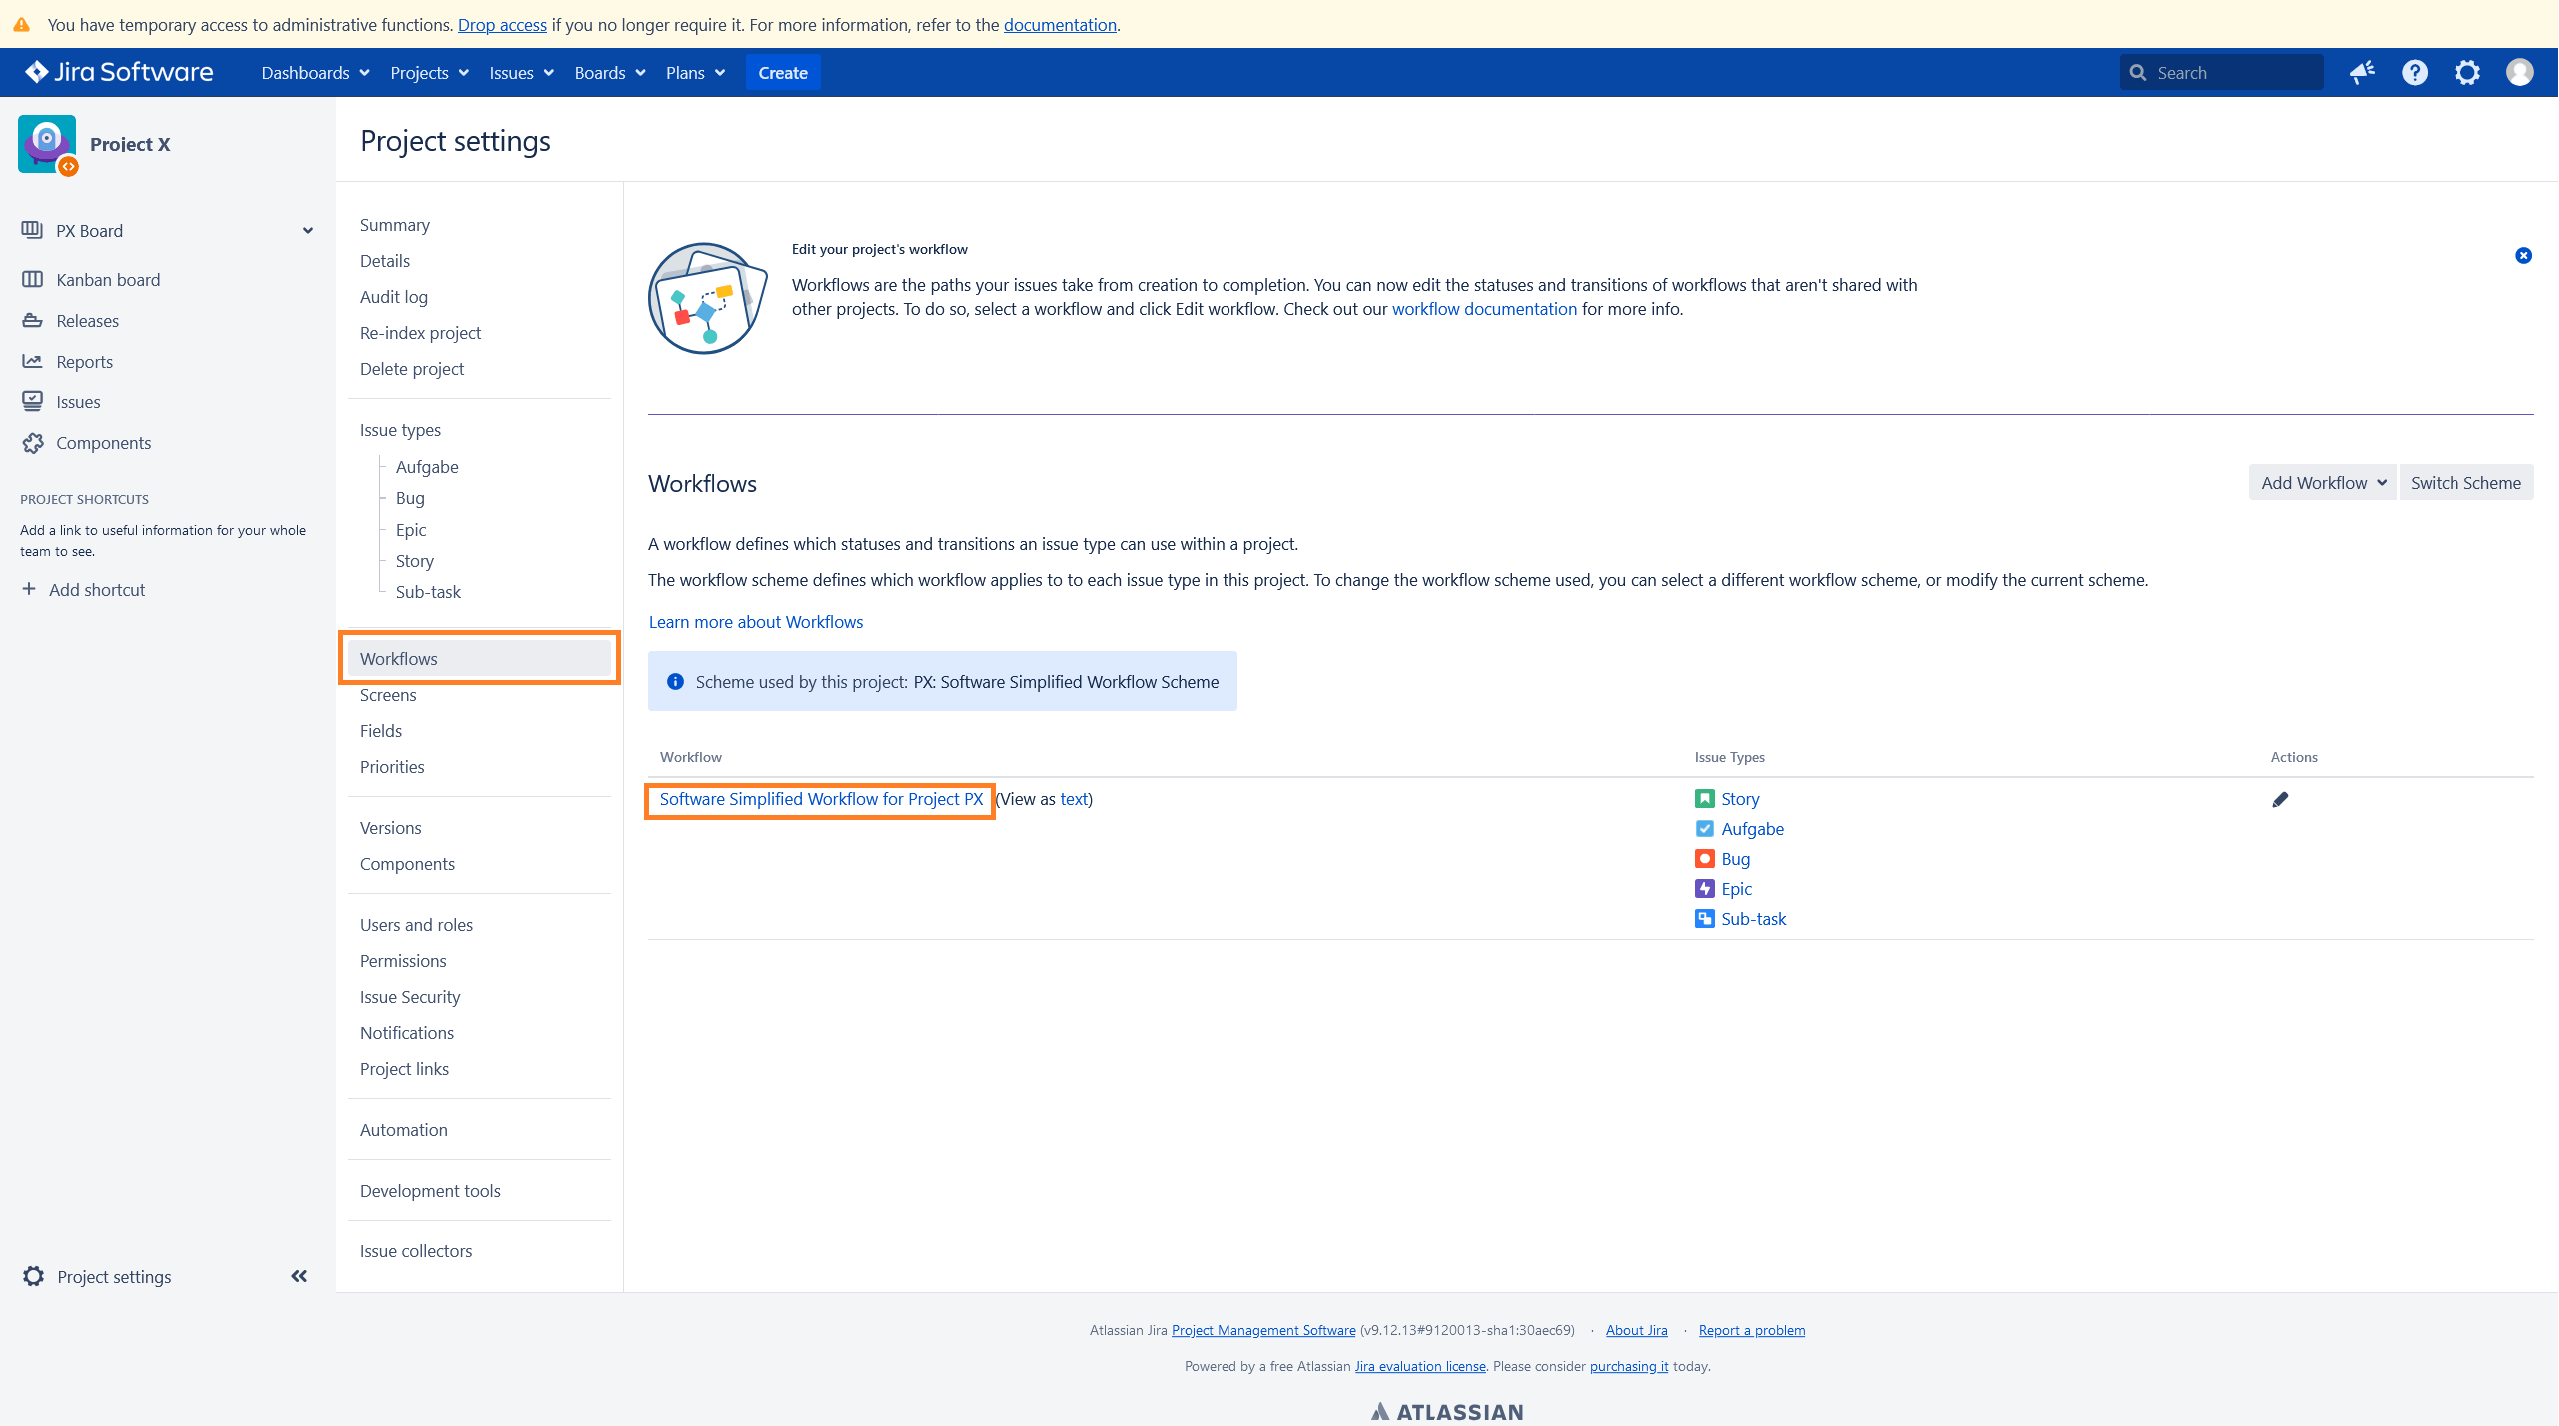Click the Story issue type icon
Screen dimensions: 2559x1426
pyautogui.click(x=1705, y=798)
